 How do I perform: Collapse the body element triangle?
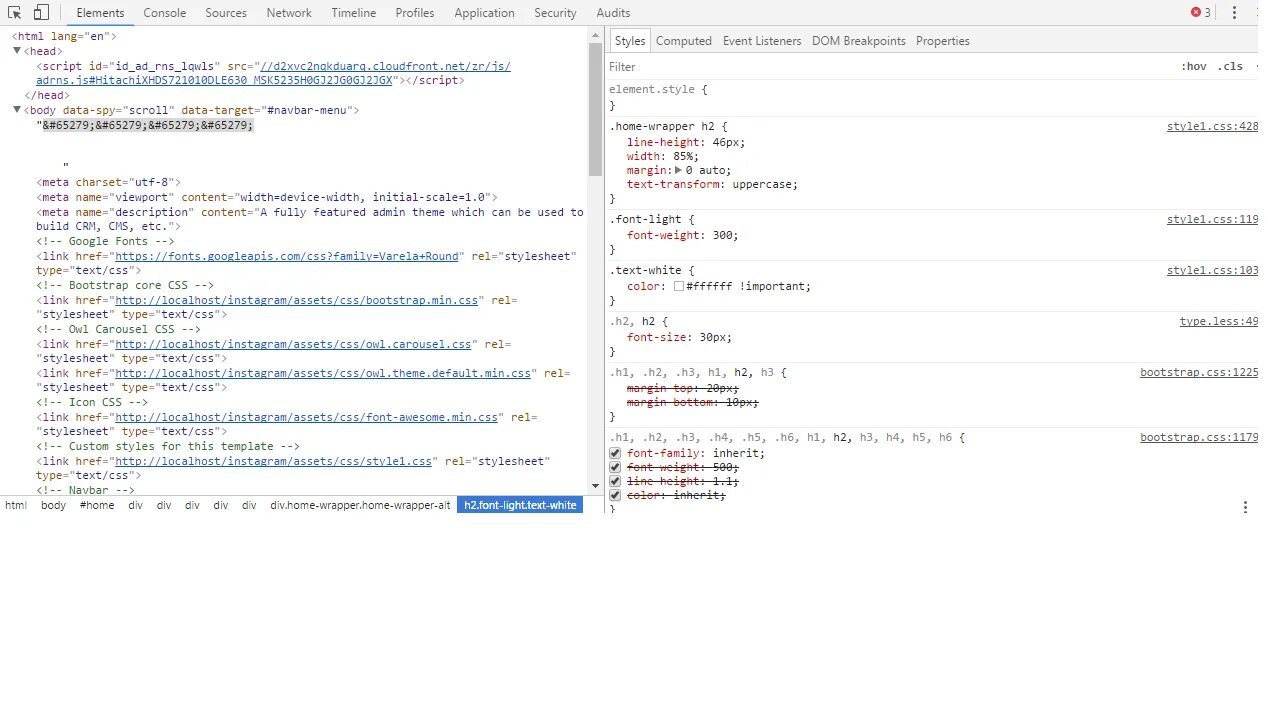pyautogui.click(x=17, y=110)
